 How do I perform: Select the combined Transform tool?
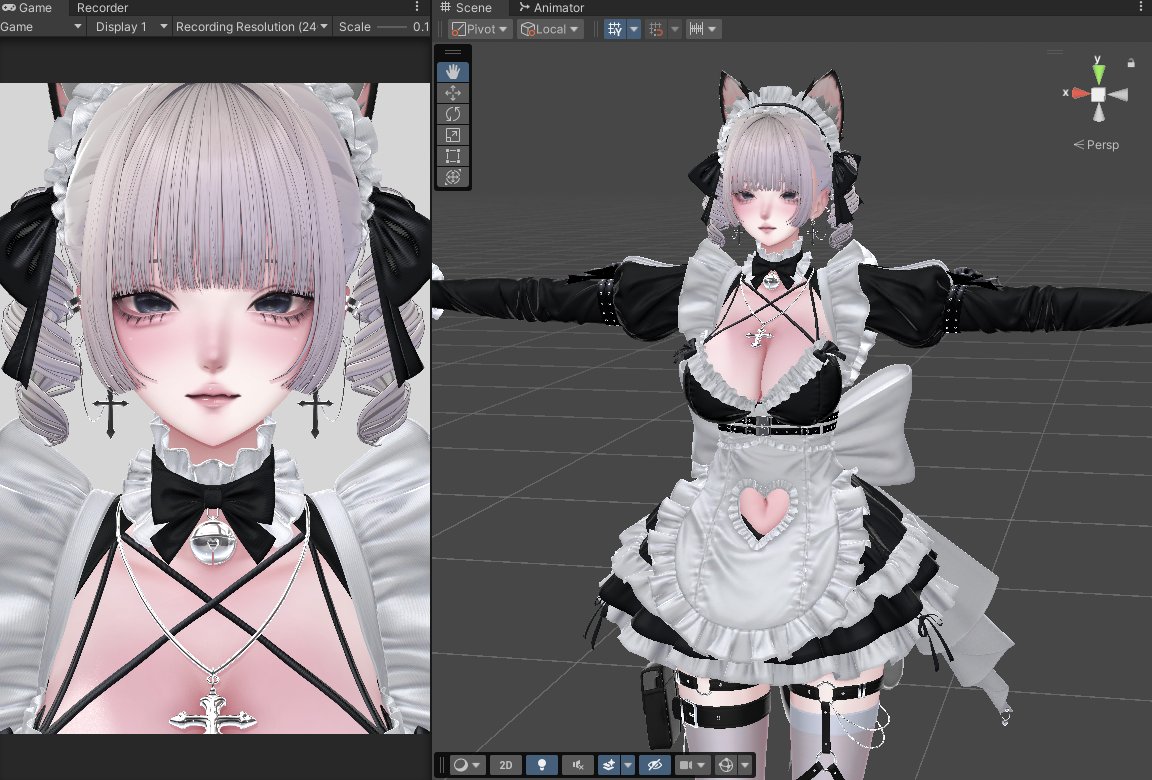tap(453, 177)
